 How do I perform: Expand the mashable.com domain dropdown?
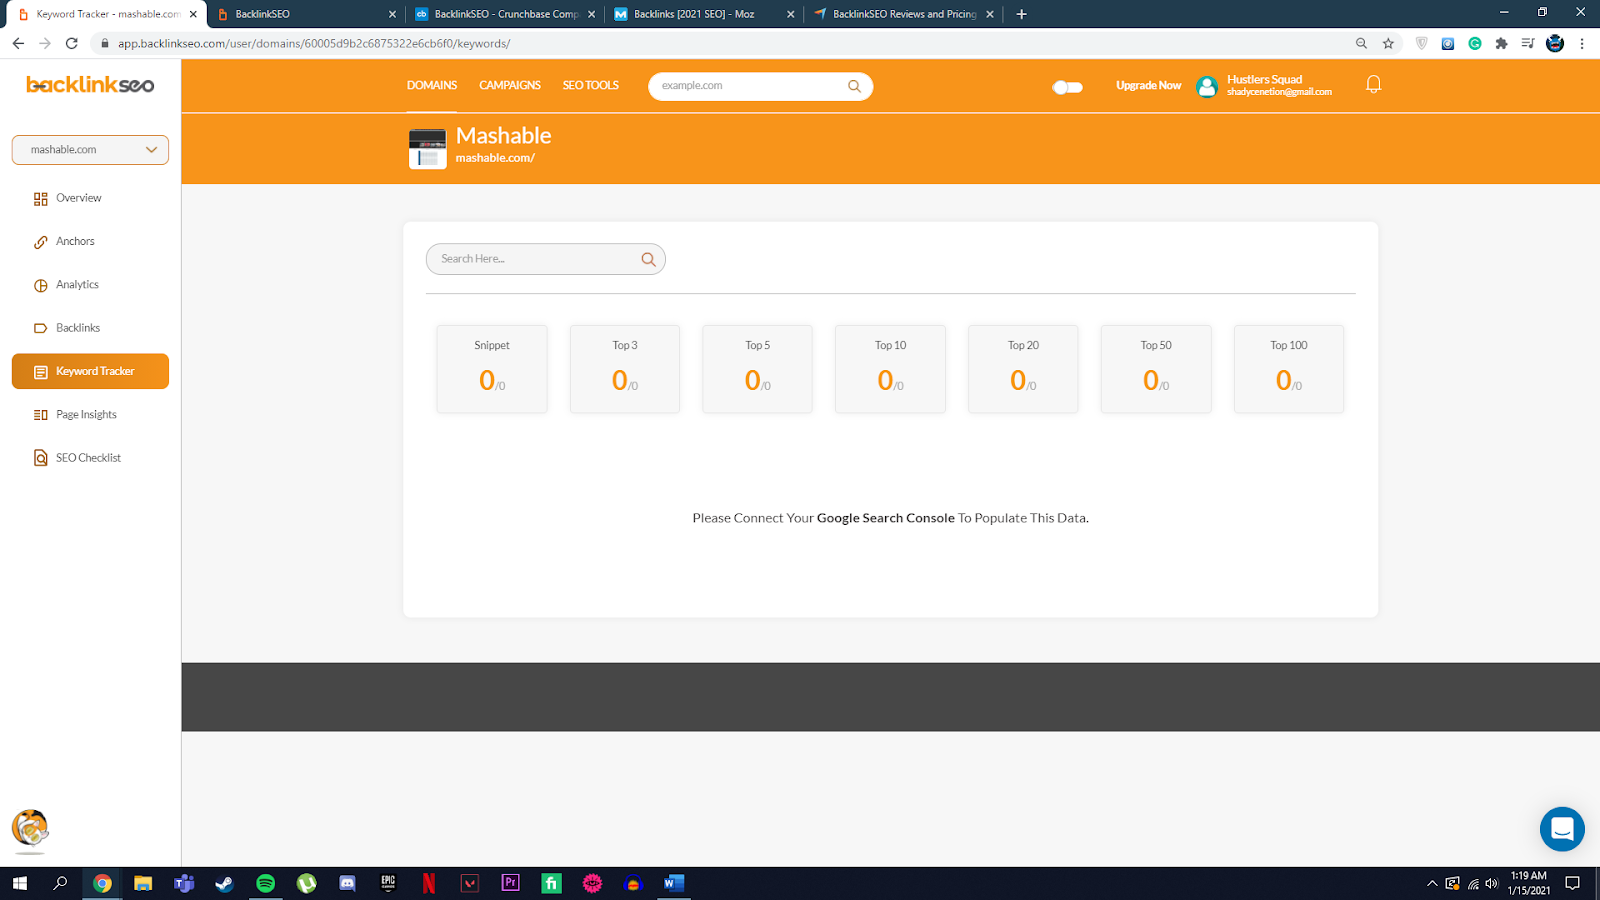90,150
